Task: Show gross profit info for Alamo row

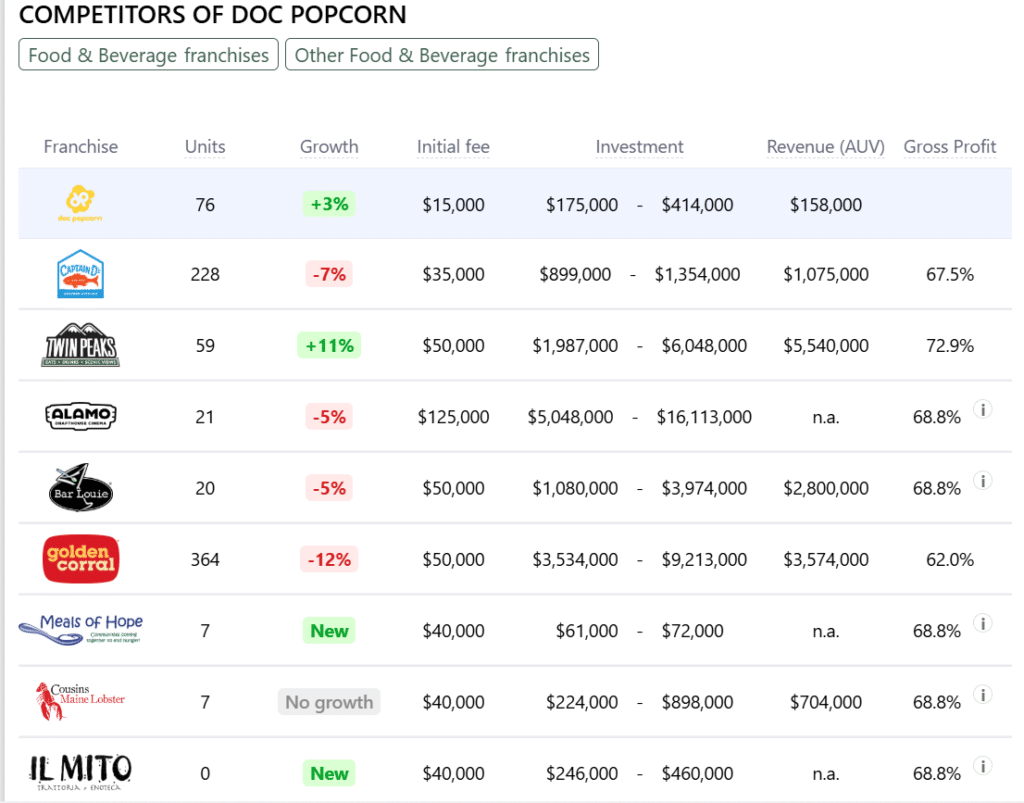Action: [x=983, y=409]
